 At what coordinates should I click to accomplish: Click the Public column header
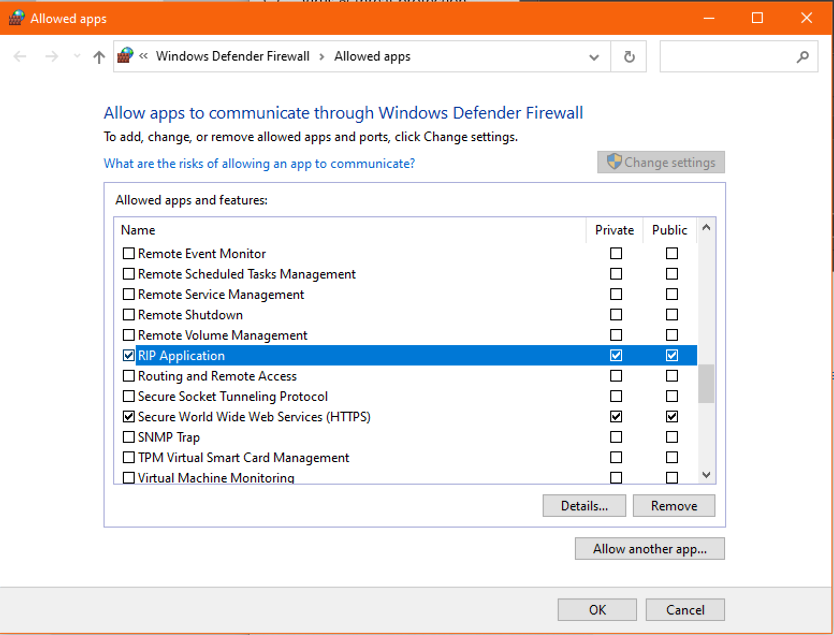[x=670, y=230]
